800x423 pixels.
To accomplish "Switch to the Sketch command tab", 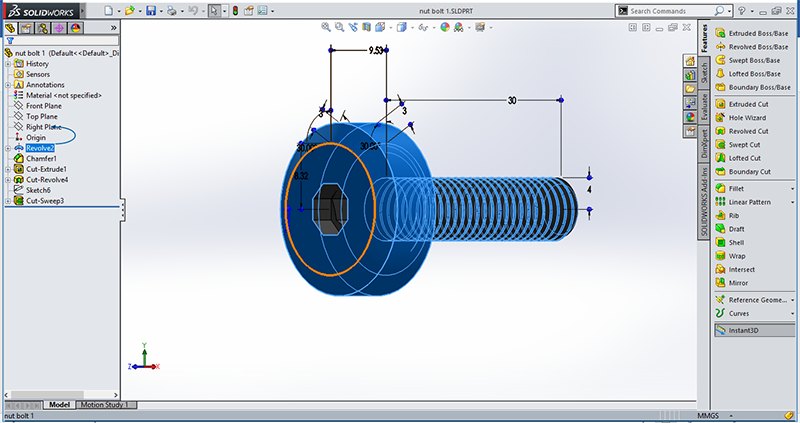I will [704, 72].
